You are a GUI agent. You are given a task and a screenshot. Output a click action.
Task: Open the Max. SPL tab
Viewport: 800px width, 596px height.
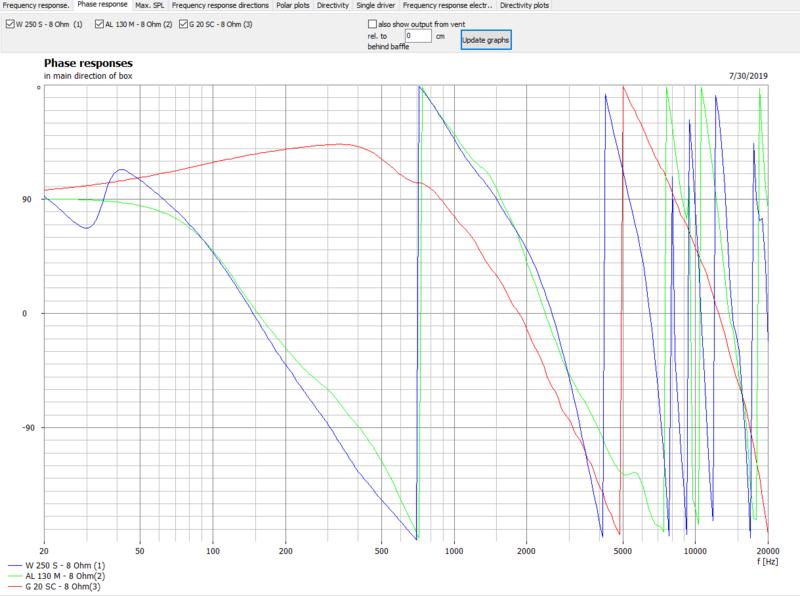click(x=150, y=6)
